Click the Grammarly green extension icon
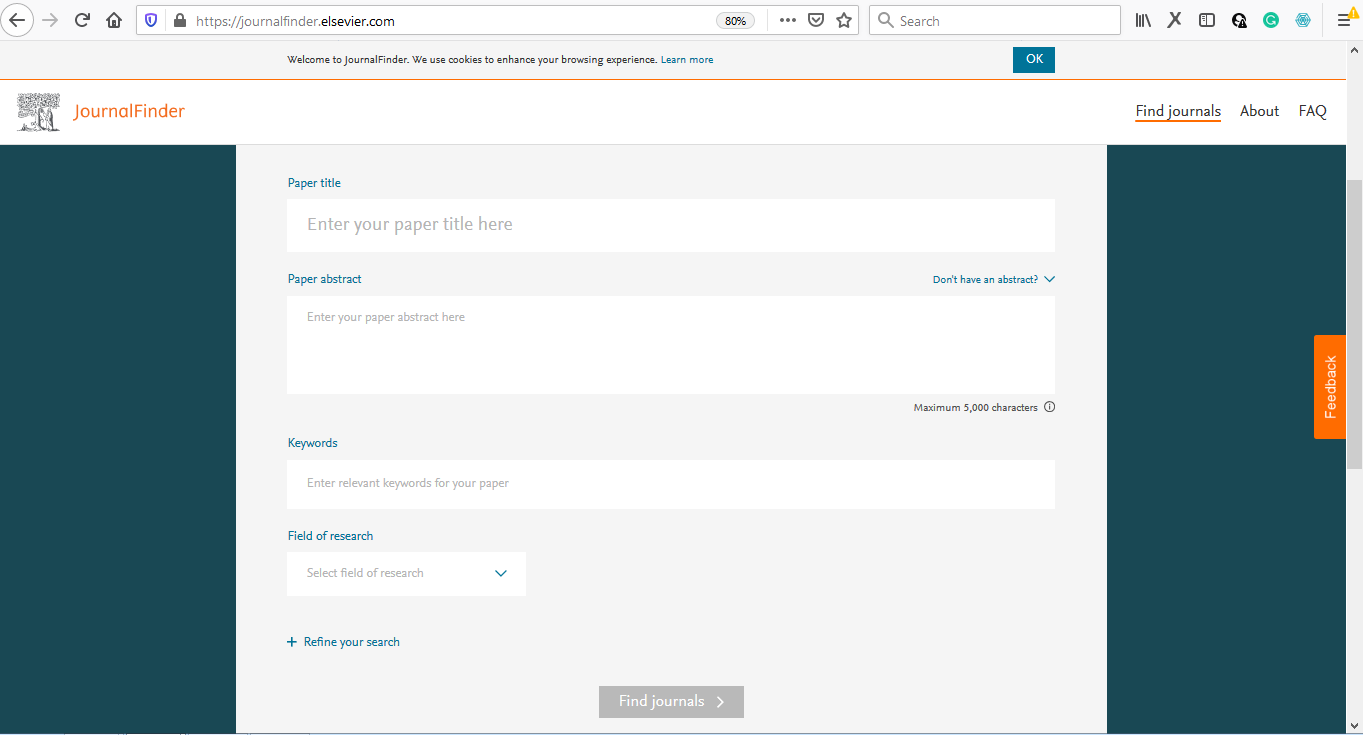This screenshot has width=1363, height=735. [1271, 20]
